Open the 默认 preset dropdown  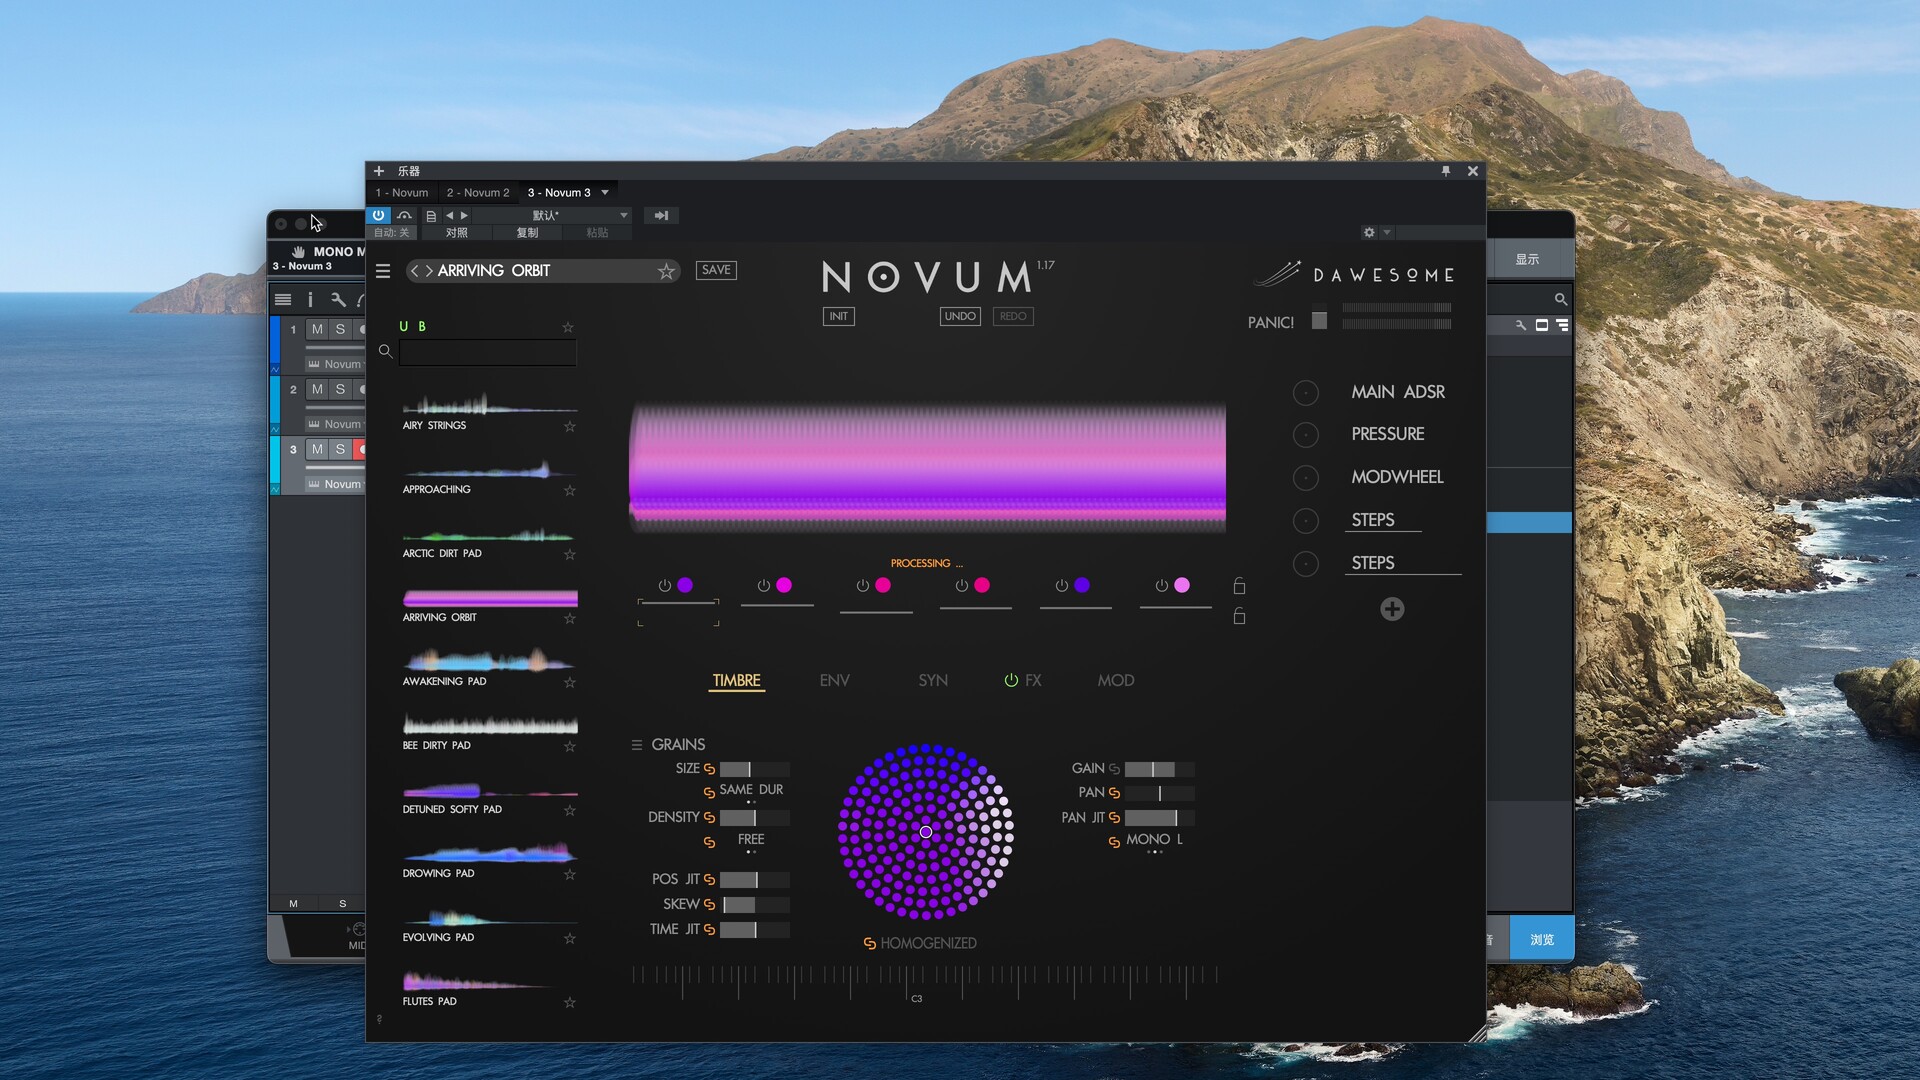click(623, 215)
